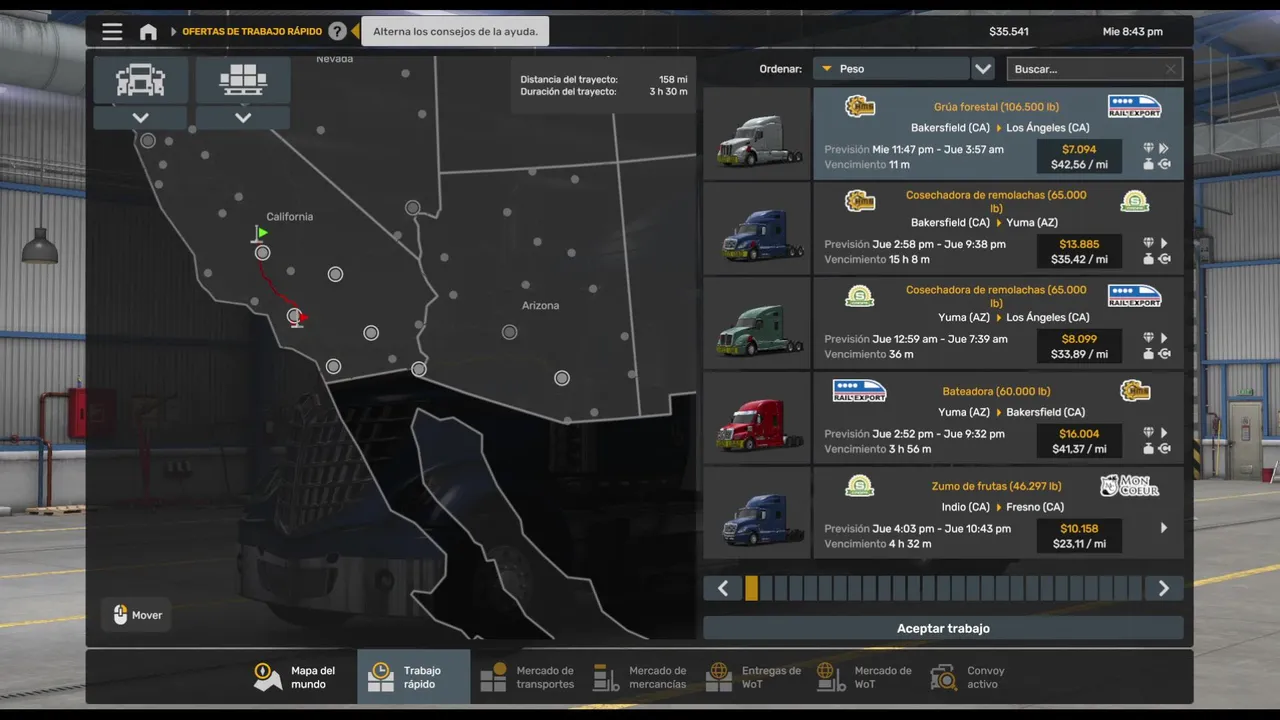Open the hamburger main menu
Screen dimensions: 1280x720
pyautogui.click(x=112, y=32)
